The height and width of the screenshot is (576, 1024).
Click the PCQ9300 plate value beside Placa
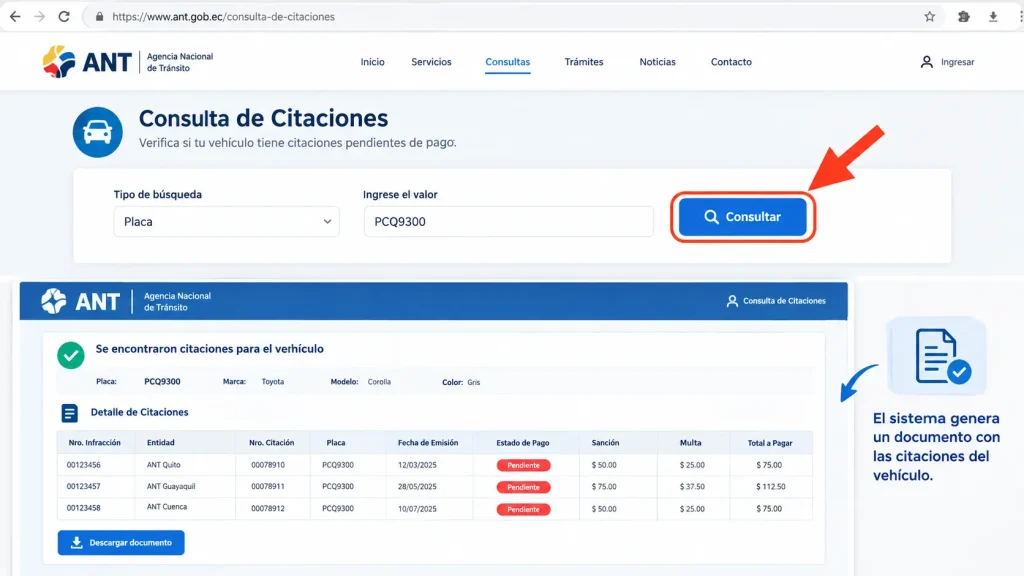point(162,381)
